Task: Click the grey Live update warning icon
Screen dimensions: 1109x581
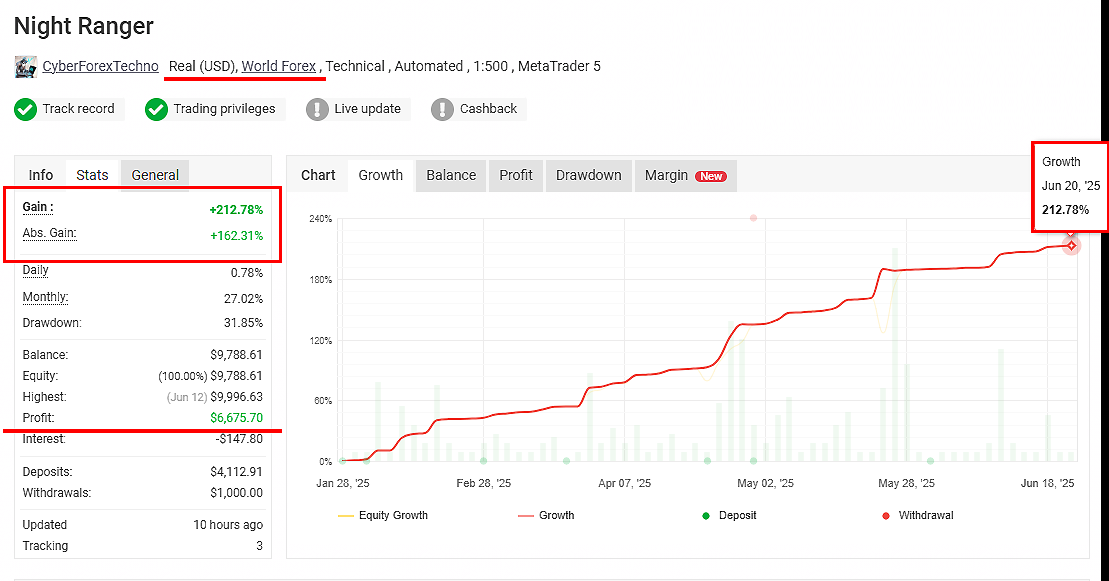Action: [318, 110]
